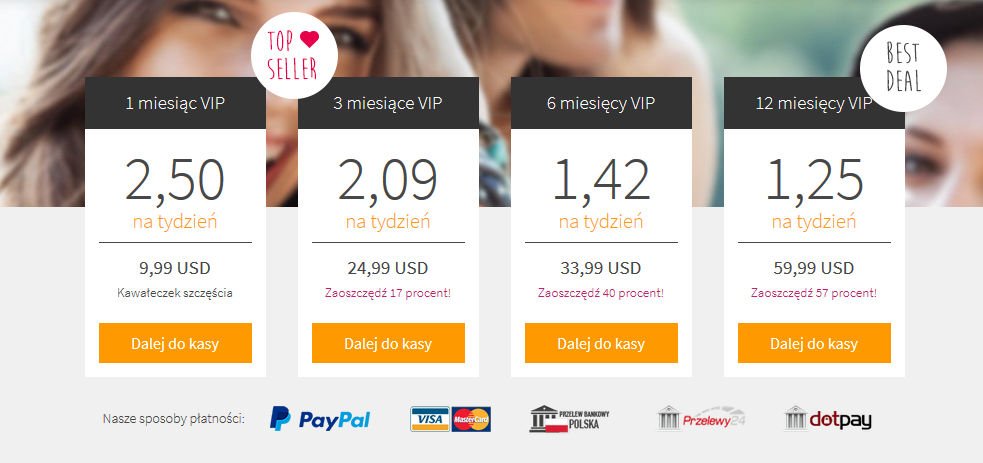Click the 33,99 USD total price
Image resolution: width=983 pixels, height=463 pixels.
click(601, 269)
